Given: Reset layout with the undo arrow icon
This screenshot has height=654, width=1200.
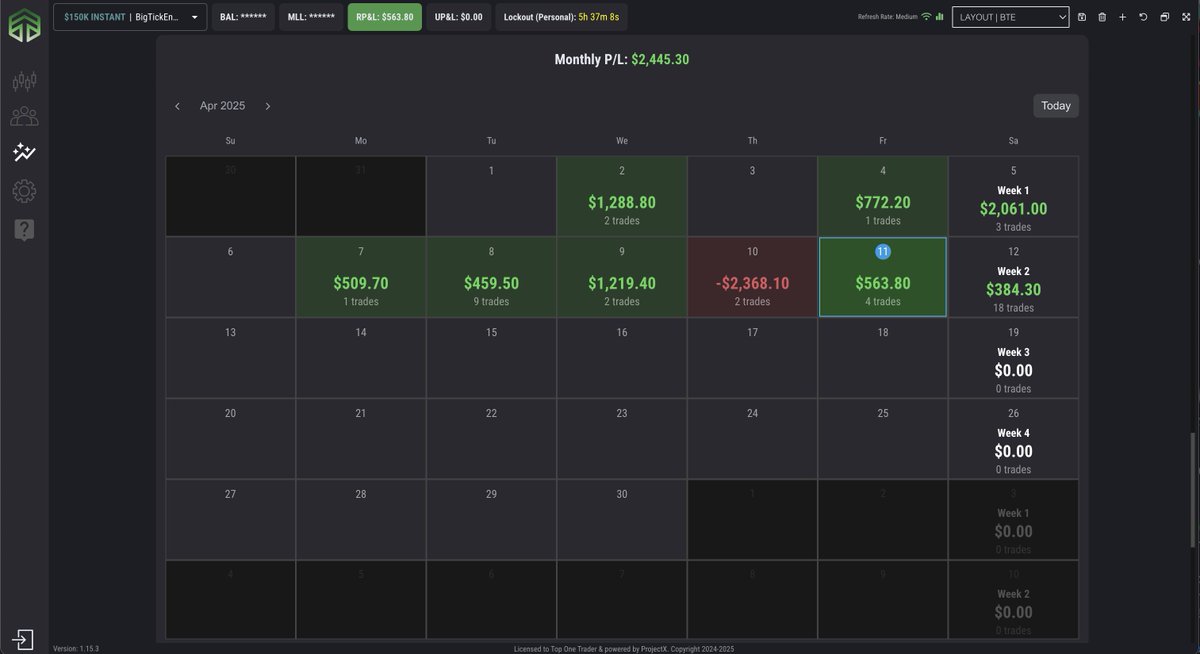Looking at the screenshot, I should [1143, 17].
